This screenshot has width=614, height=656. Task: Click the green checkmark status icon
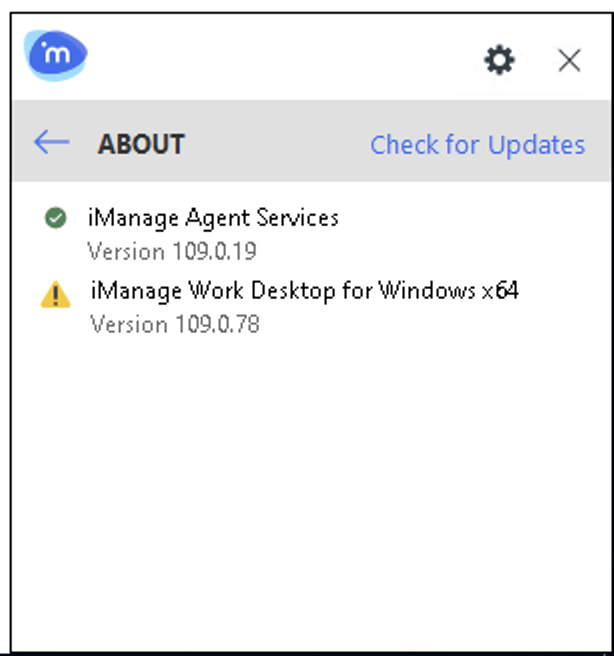tap(55, 218)
